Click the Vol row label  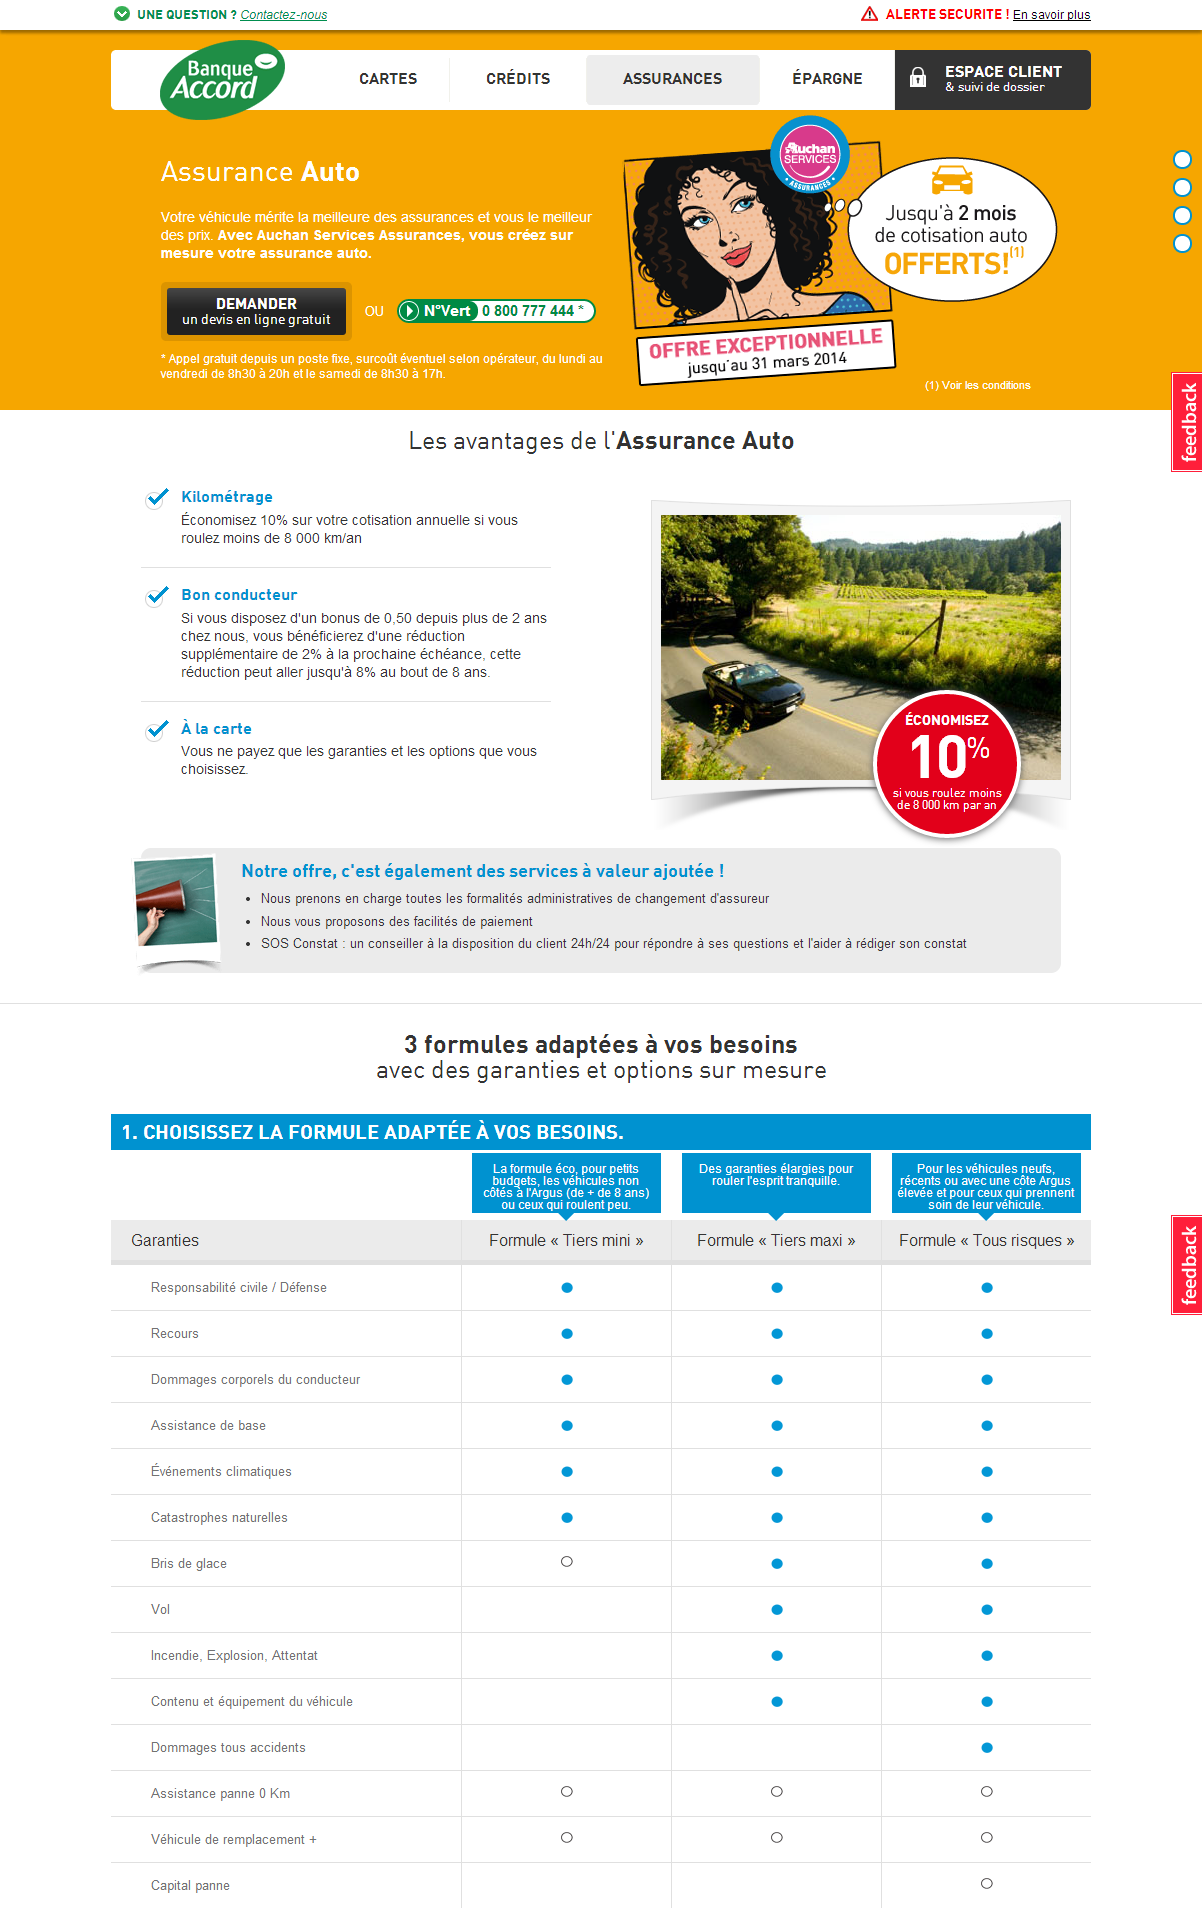tap(160, 1610)
